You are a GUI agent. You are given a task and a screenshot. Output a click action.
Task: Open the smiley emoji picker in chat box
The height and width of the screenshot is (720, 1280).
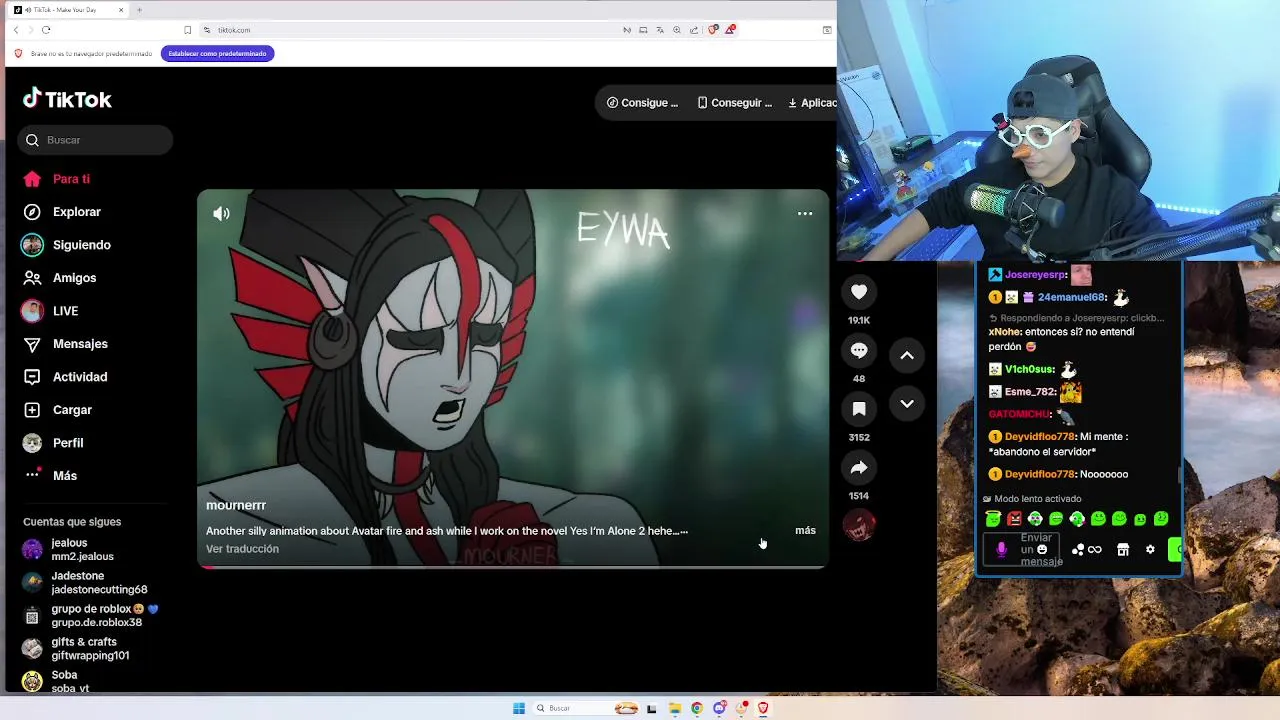coord(1042,550)
